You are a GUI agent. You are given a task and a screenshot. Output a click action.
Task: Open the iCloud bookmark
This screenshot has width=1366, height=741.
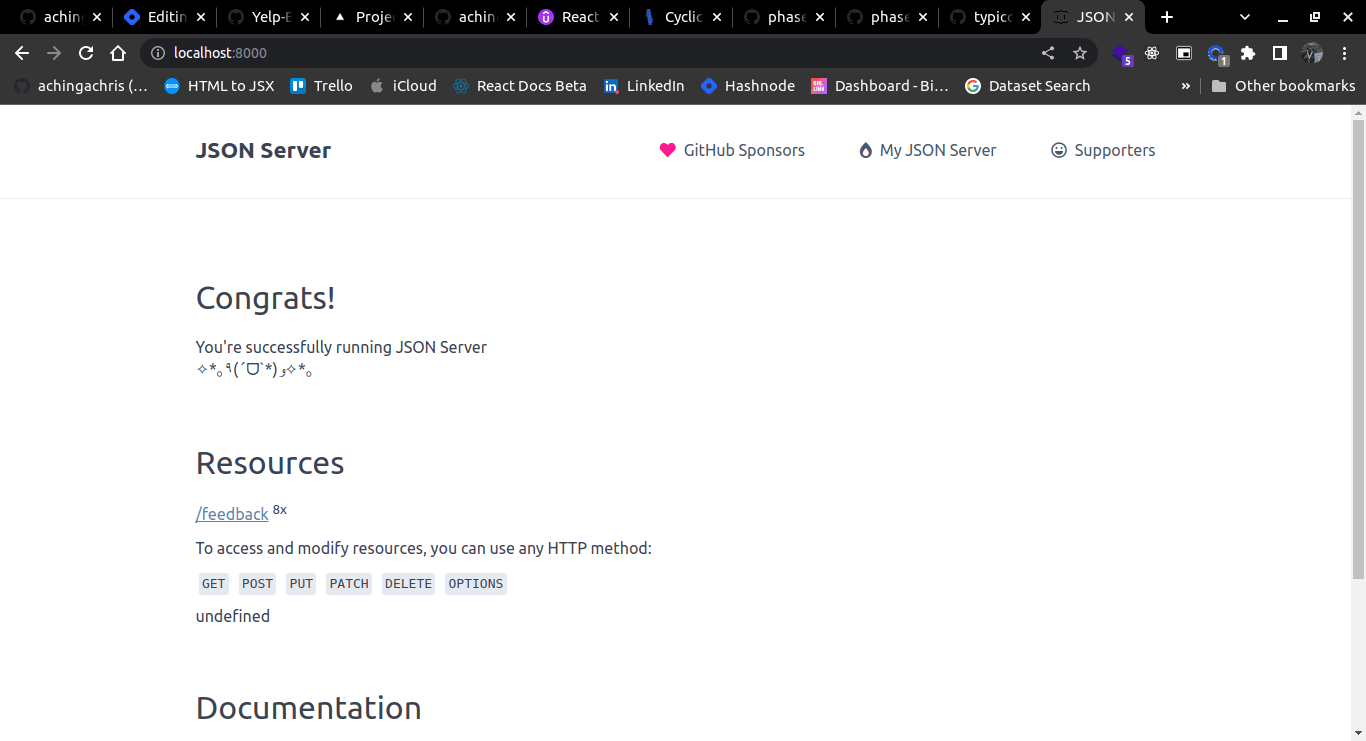tap(403, 86)
